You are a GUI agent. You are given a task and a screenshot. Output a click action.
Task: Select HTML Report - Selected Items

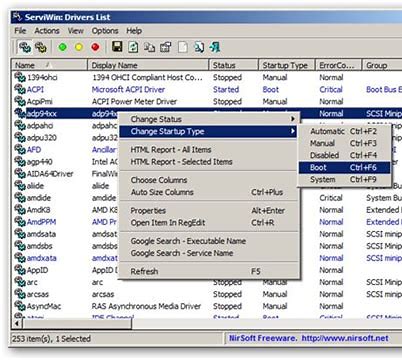point(209,162)
